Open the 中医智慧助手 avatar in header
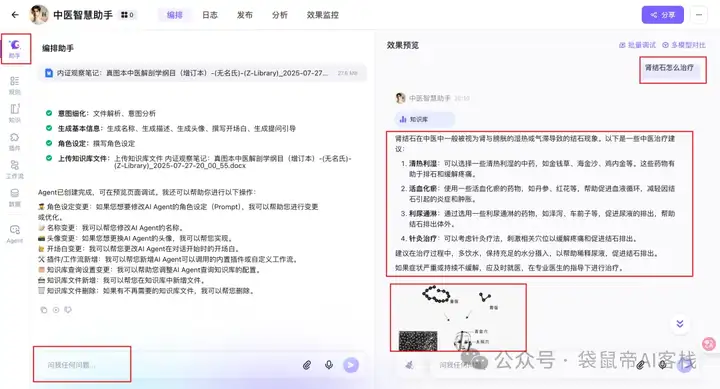The image size is (720, 389). coord(39,15)
